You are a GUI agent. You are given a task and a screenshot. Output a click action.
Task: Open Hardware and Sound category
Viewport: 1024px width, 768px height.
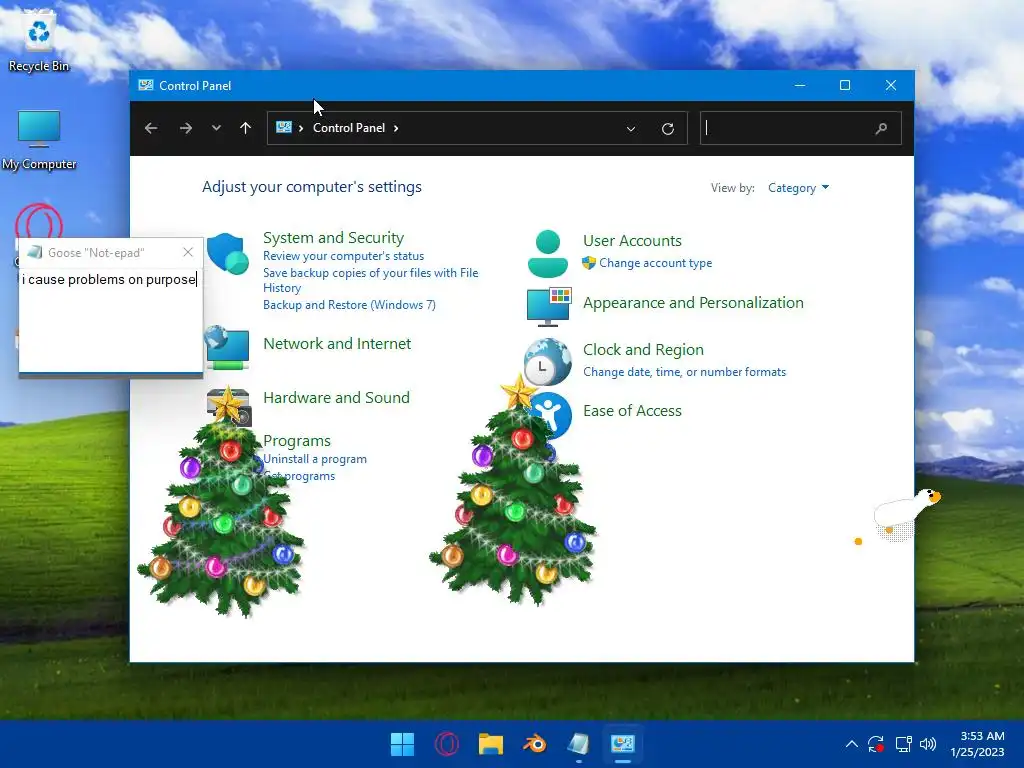pyautogui.click(x=336, y=398)
